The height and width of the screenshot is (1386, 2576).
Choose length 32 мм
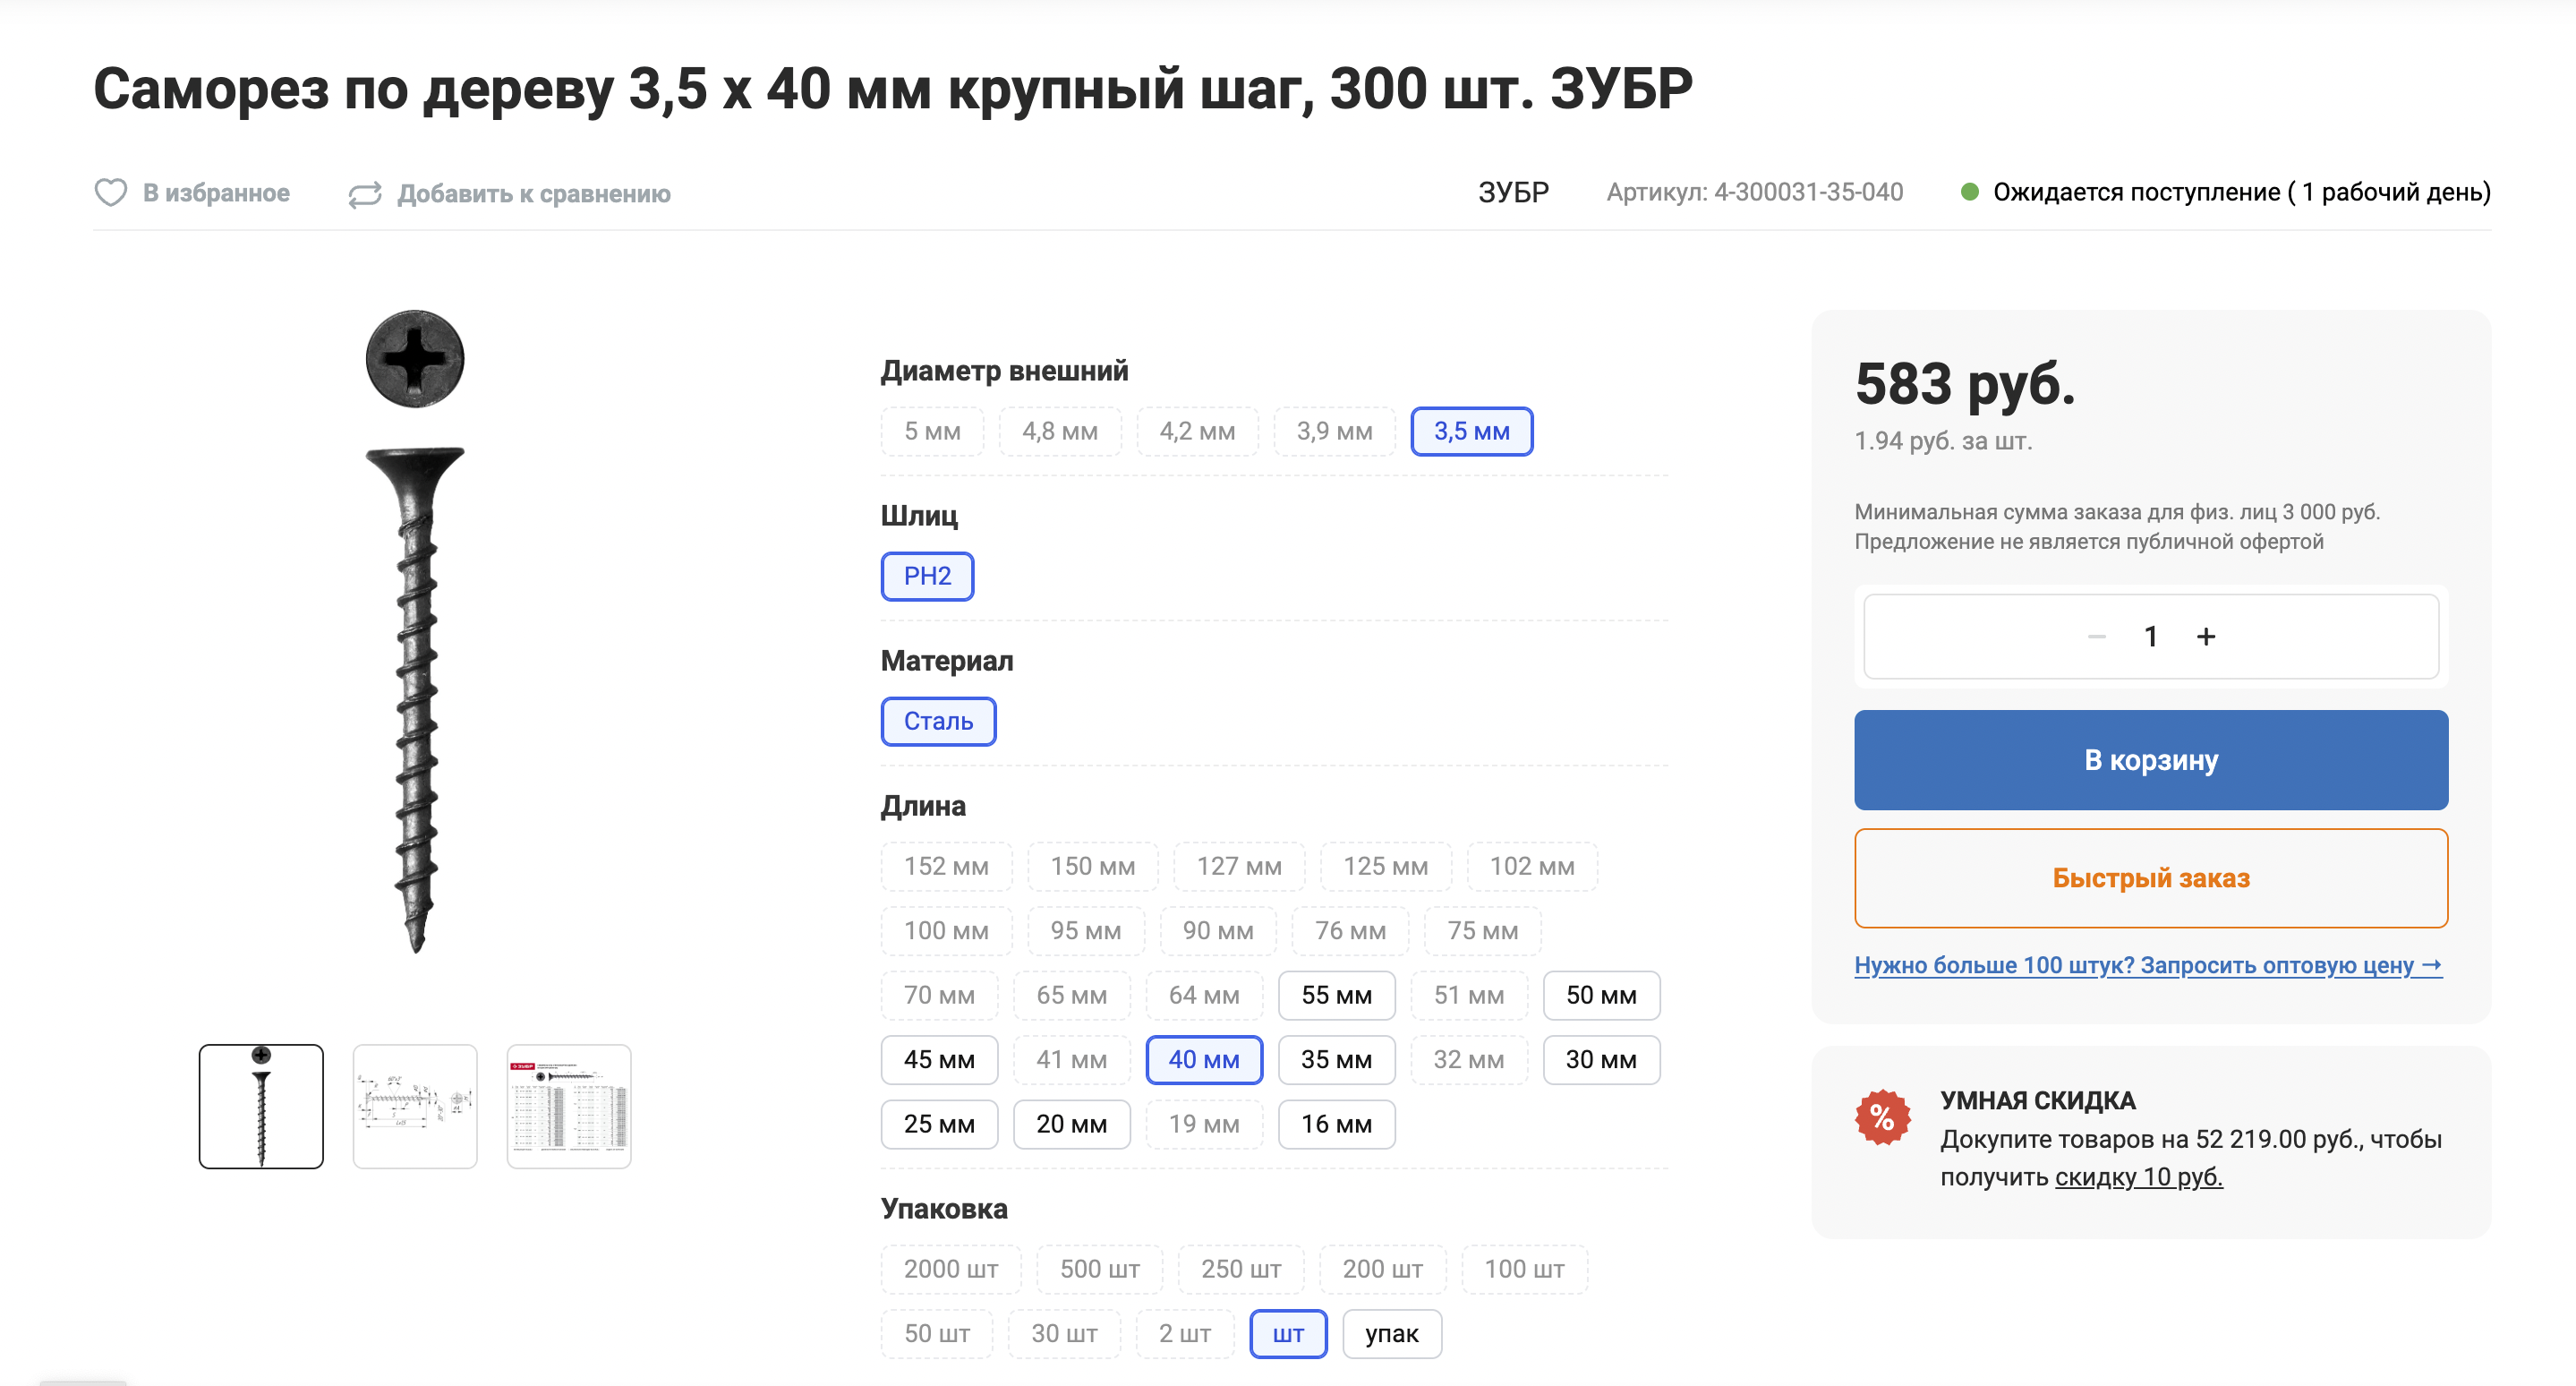(x=1469, y=1059)
